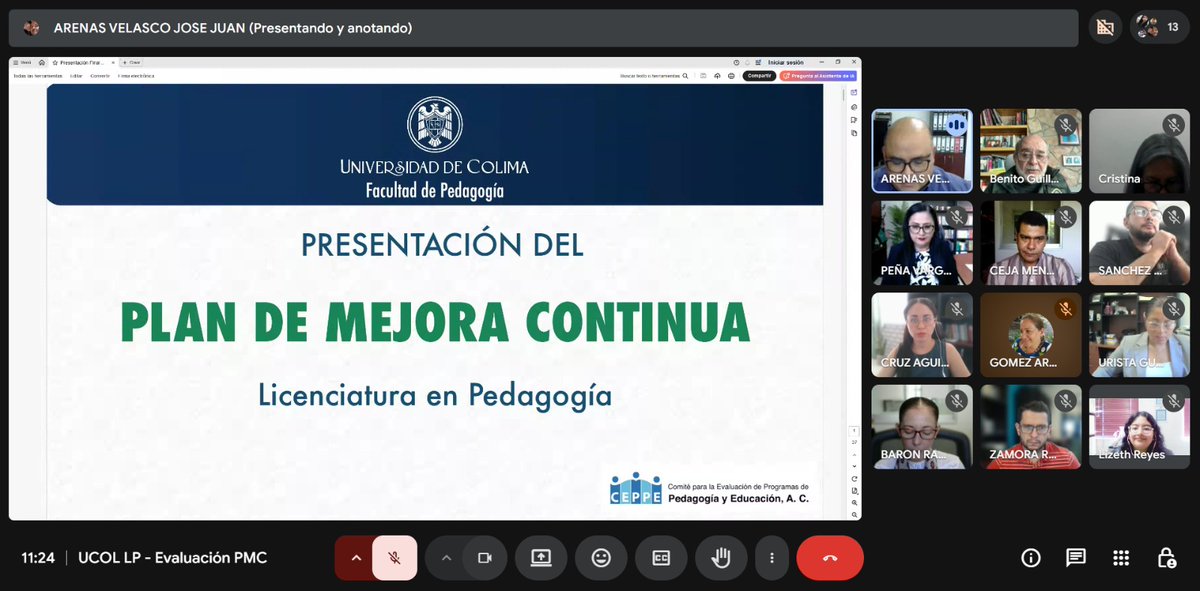The image size is (1200, 591).
Task: View meeting details with the info icon
Action: coord(1030,558)
